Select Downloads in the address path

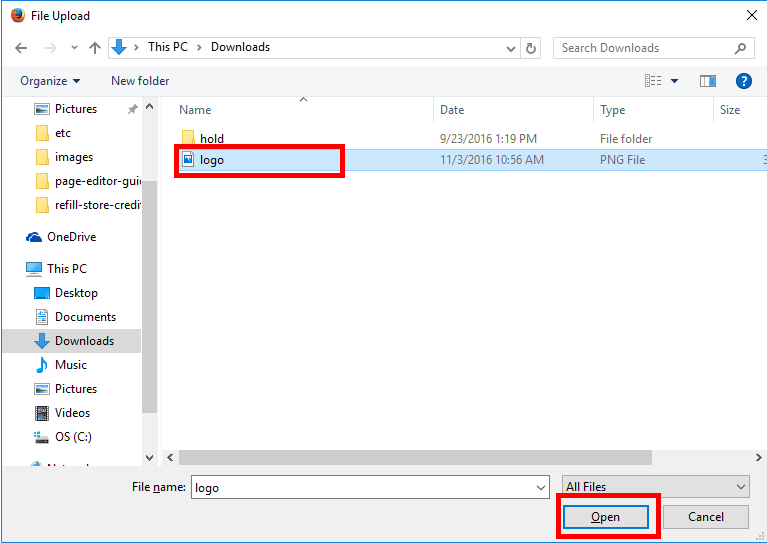pyautogui.click(x=240, y=47)
